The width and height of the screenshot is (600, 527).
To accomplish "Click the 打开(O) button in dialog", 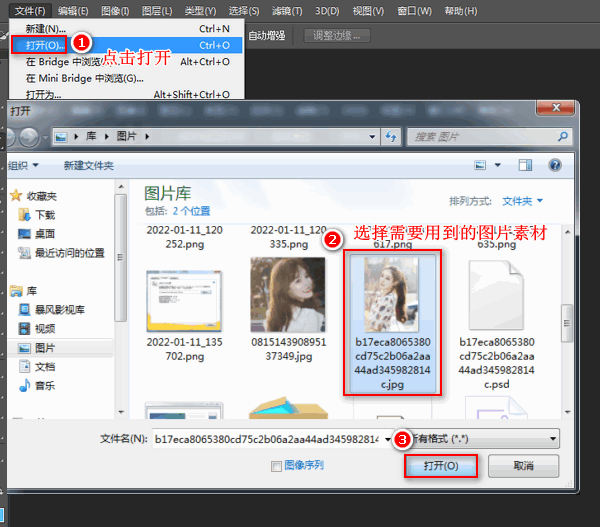I will (x=441, y=466).
